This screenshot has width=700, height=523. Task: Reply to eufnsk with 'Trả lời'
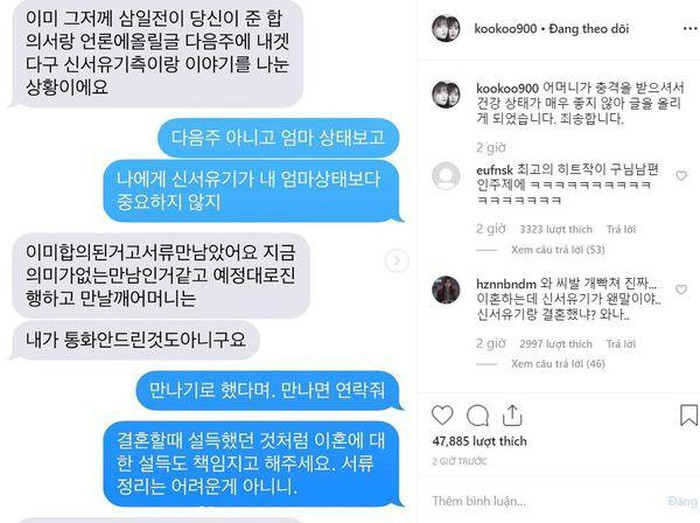pos(621,229)
